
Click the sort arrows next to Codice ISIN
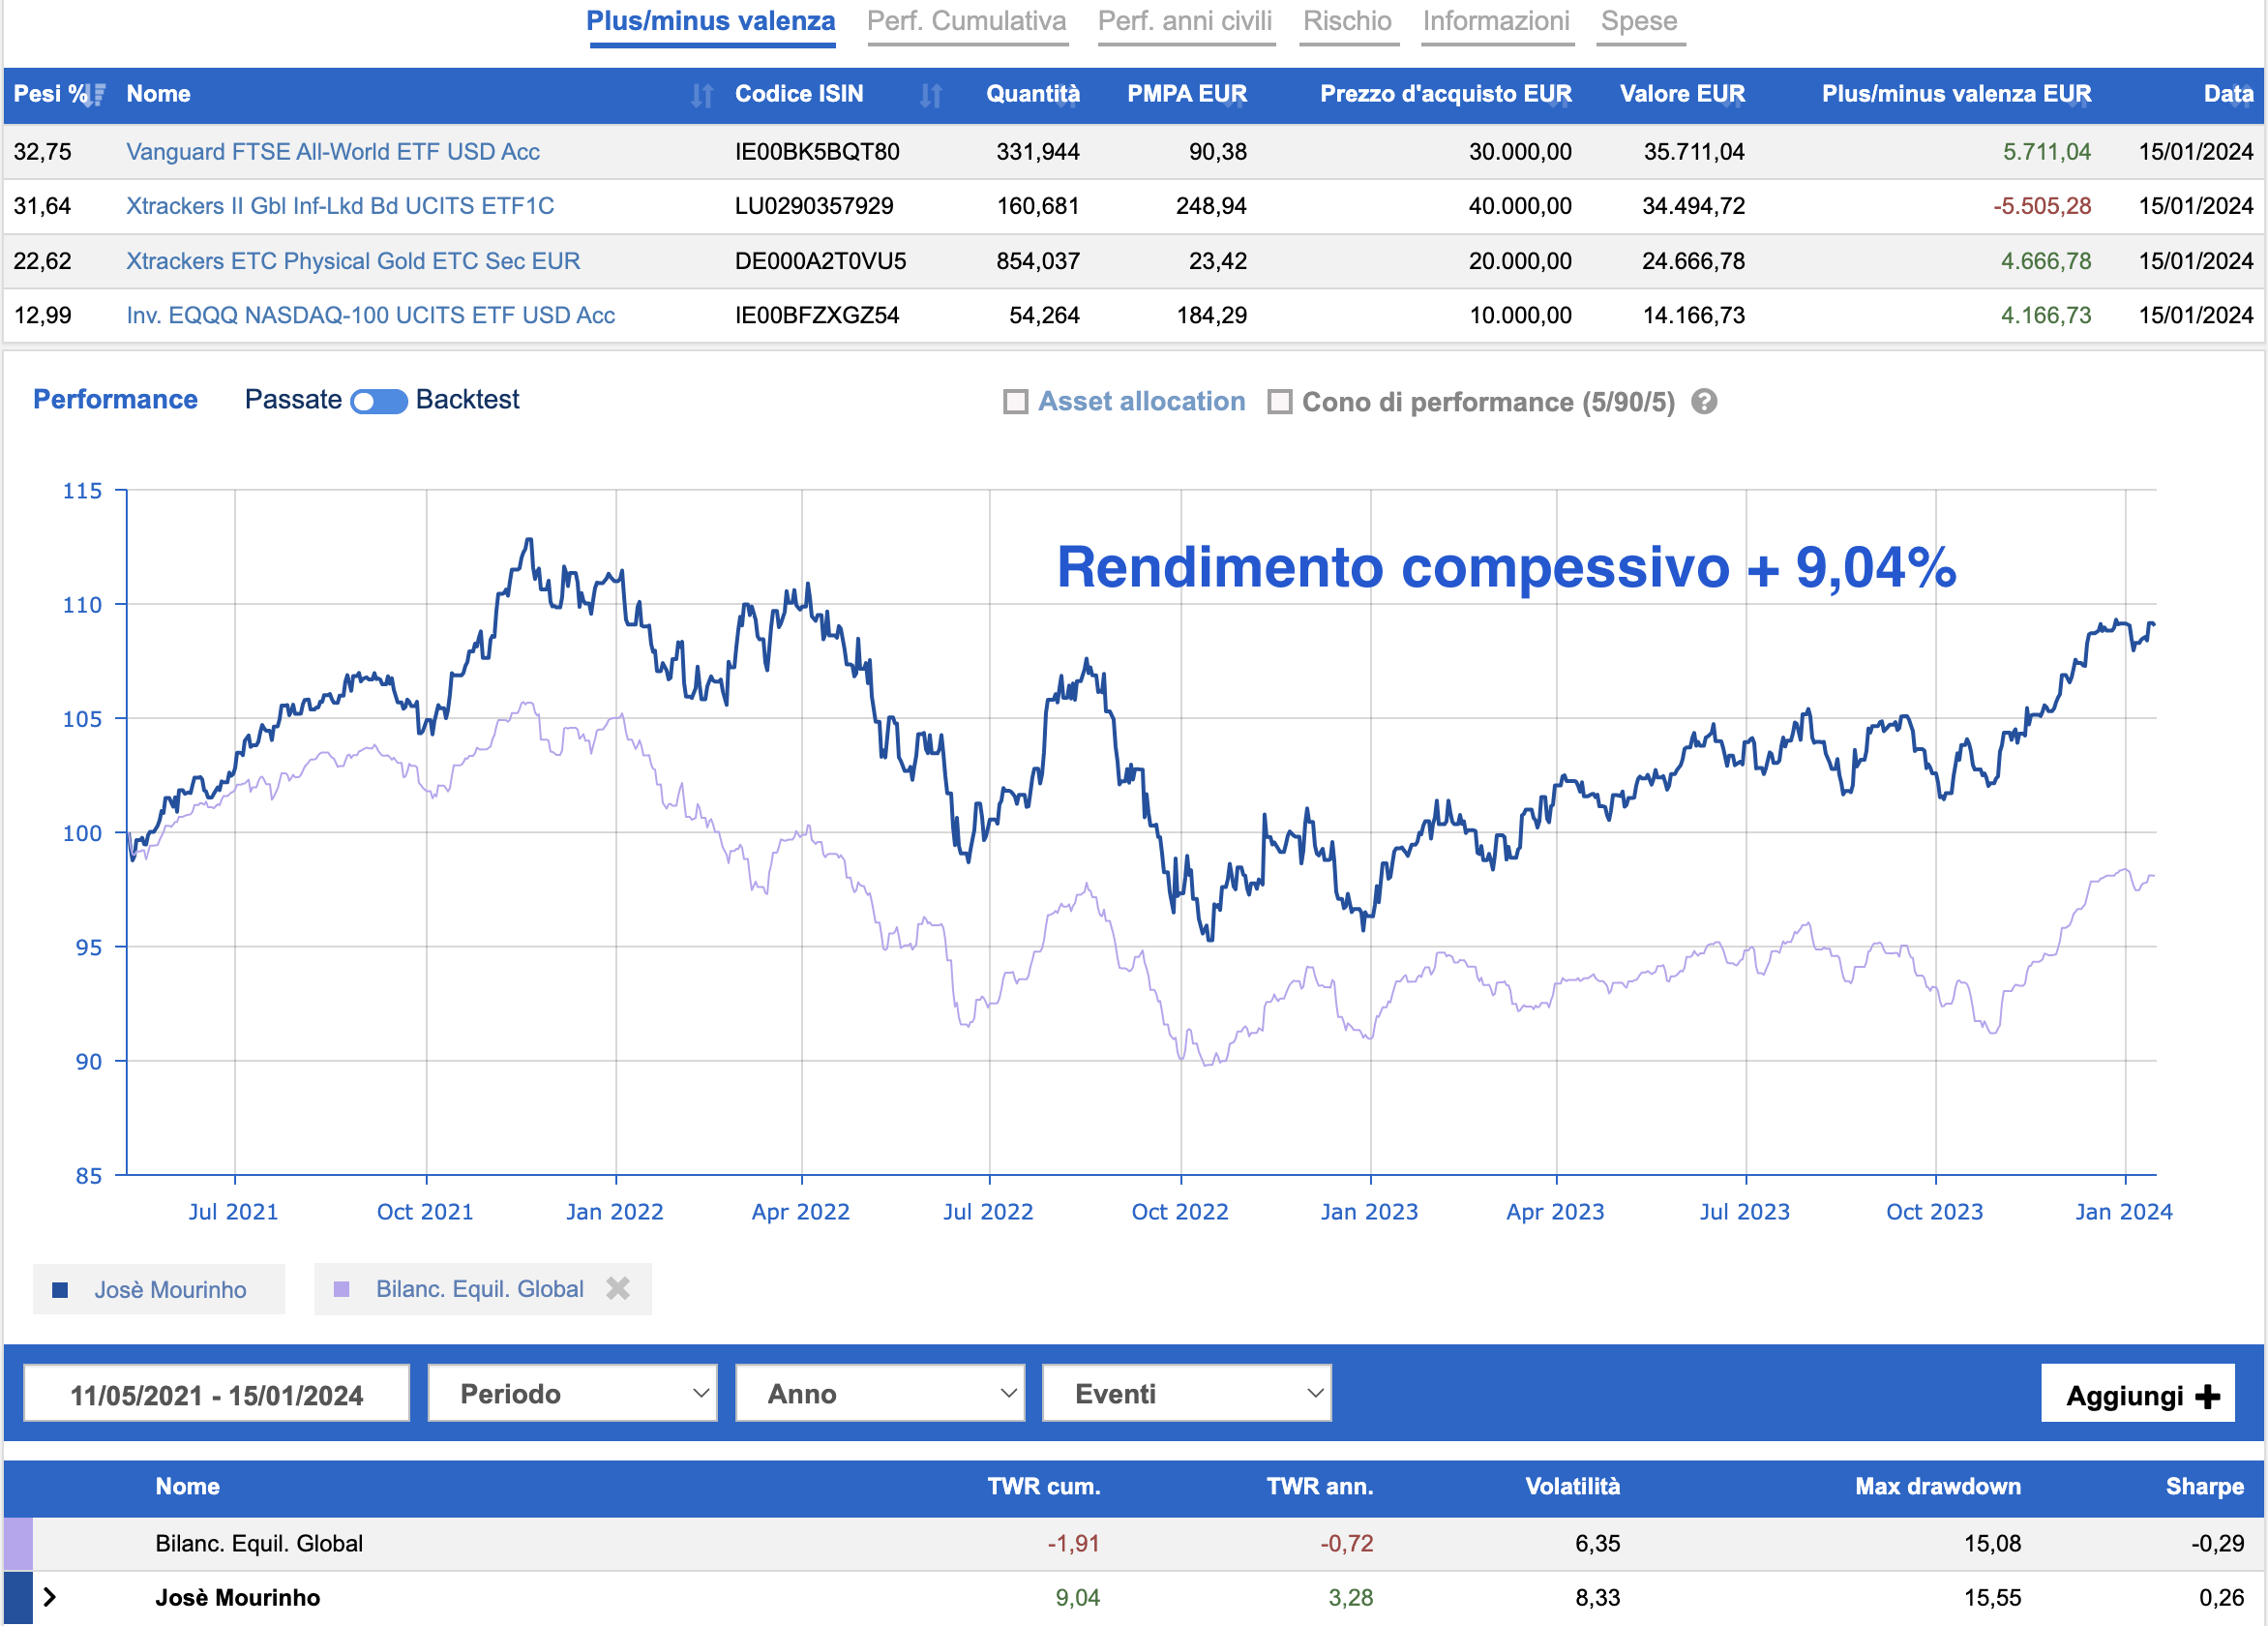pos(931,95)
